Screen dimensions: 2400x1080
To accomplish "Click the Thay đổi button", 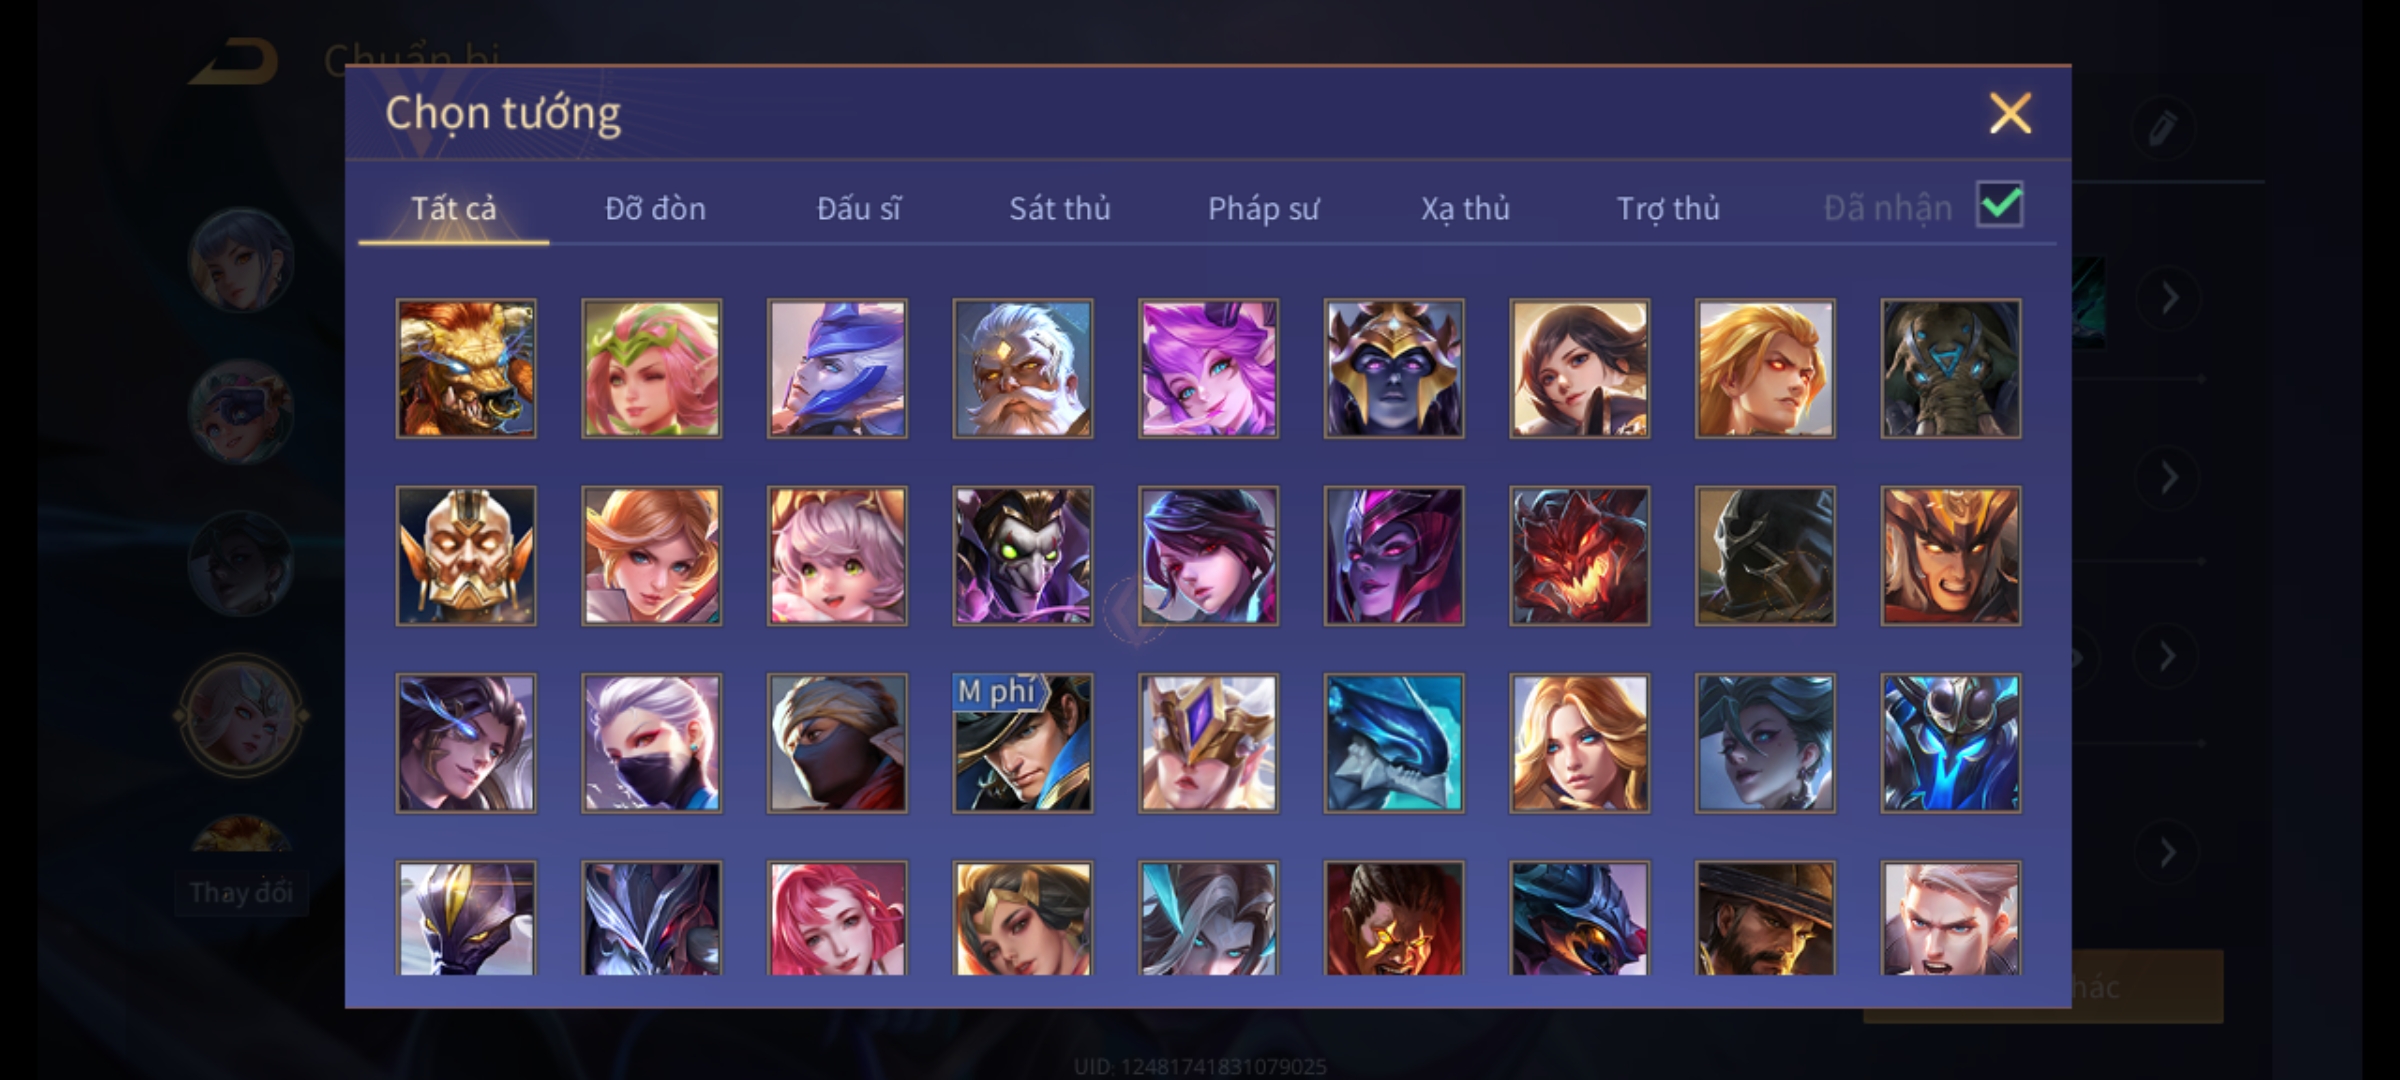I will (x=241, y=892).
